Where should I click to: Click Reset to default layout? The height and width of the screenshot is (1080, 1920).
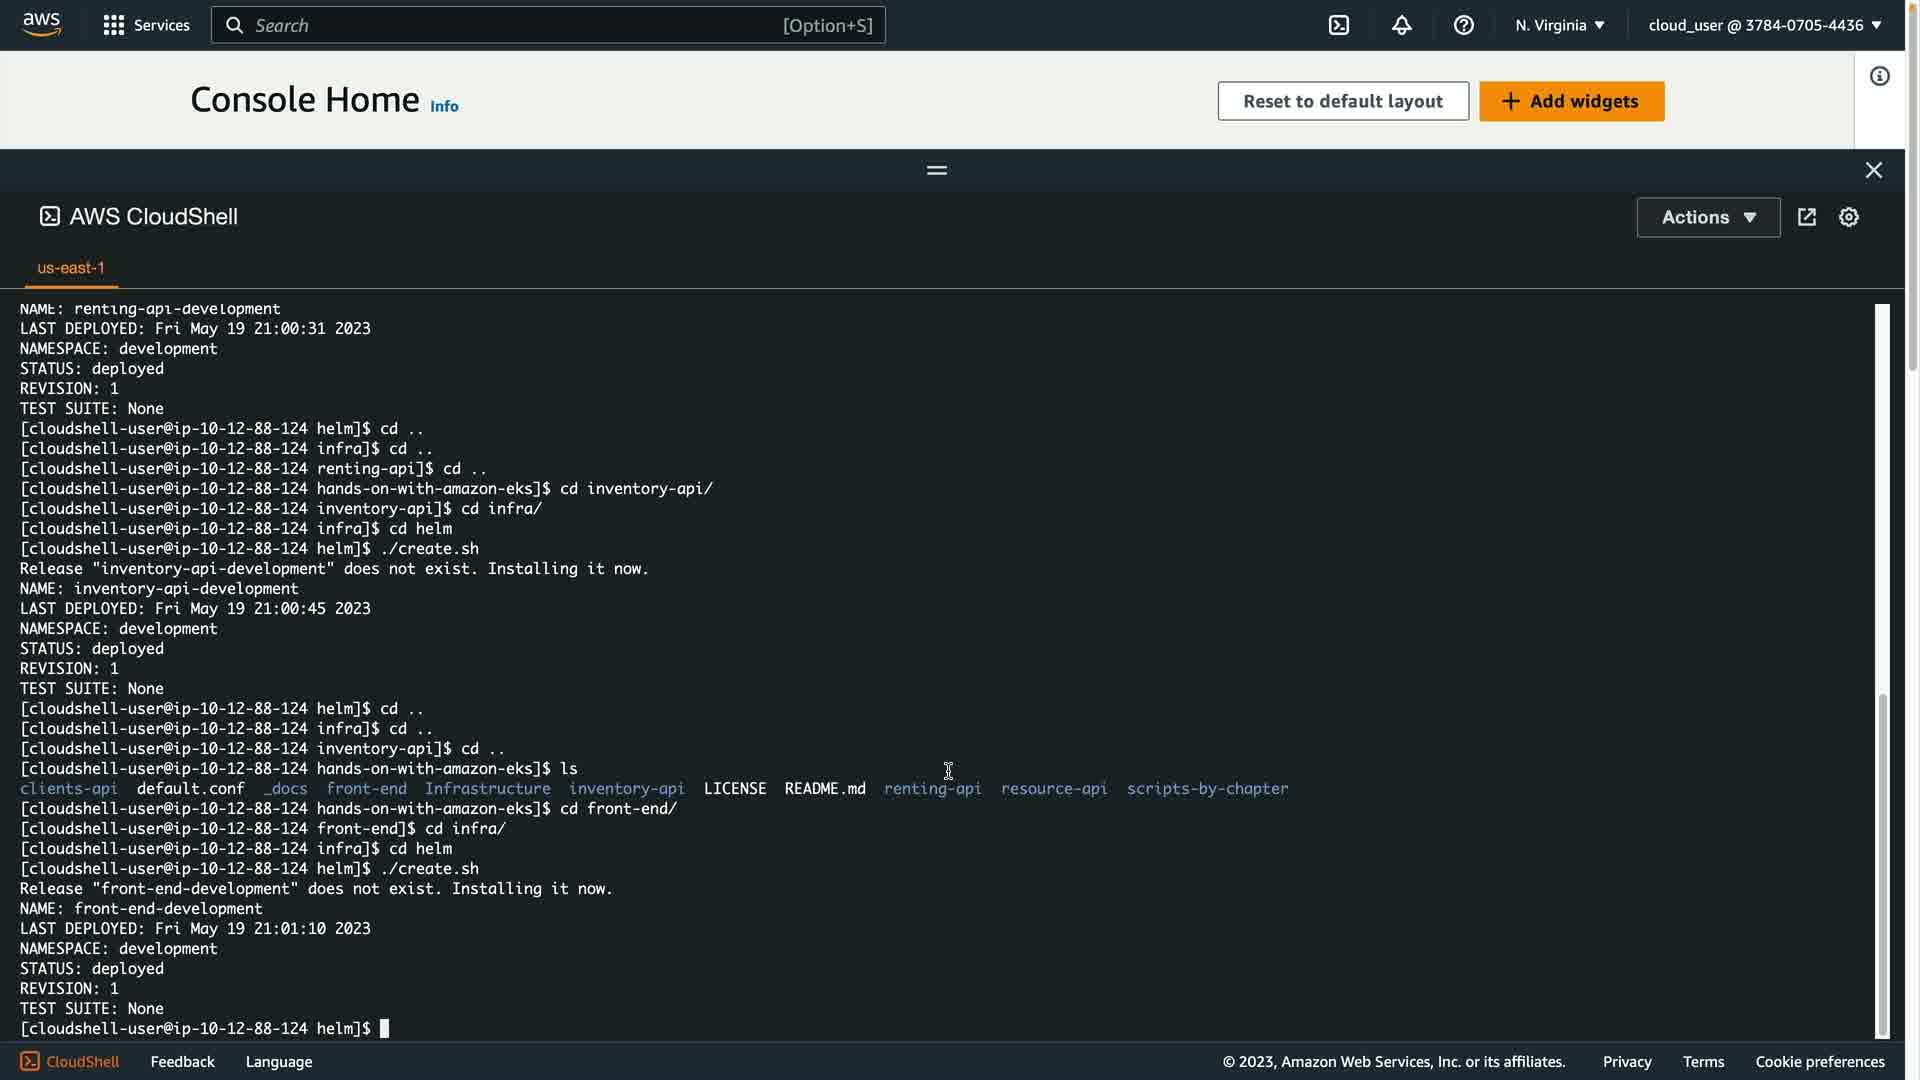(1342, 101)
